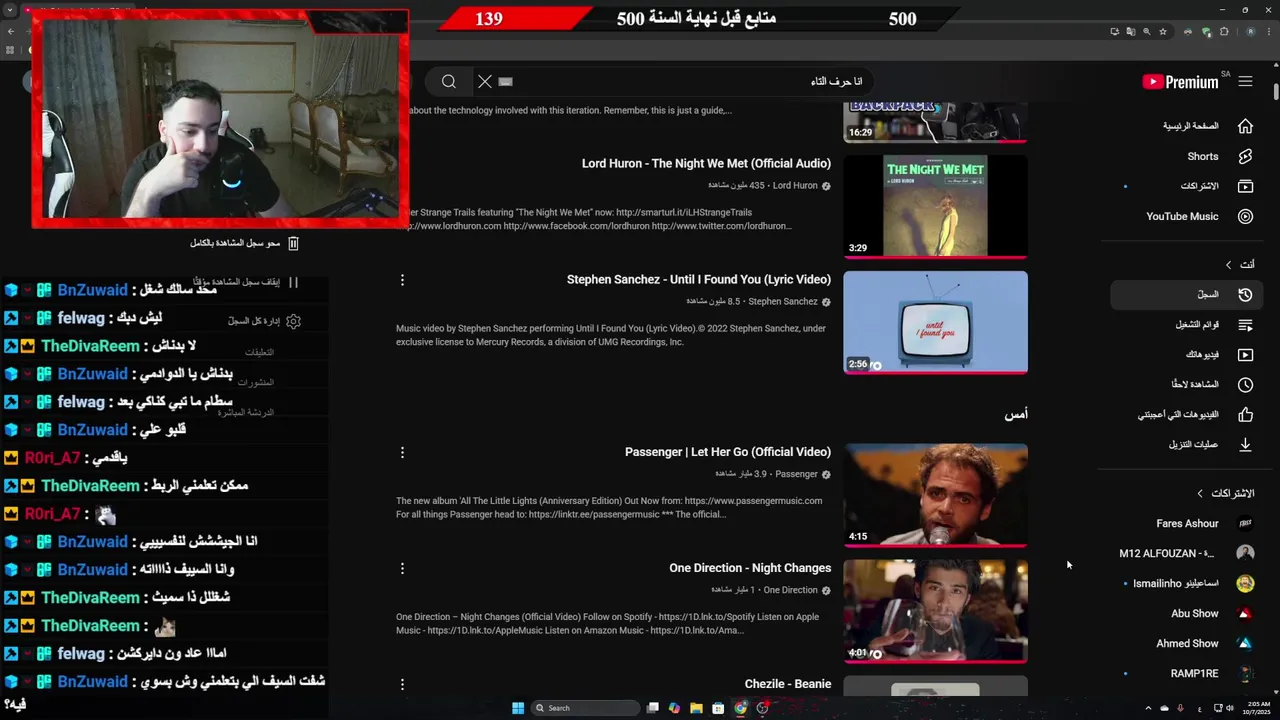
Task: Expand the 'أنت' (You) section chevron
Action: click(x=1229, y=265)
